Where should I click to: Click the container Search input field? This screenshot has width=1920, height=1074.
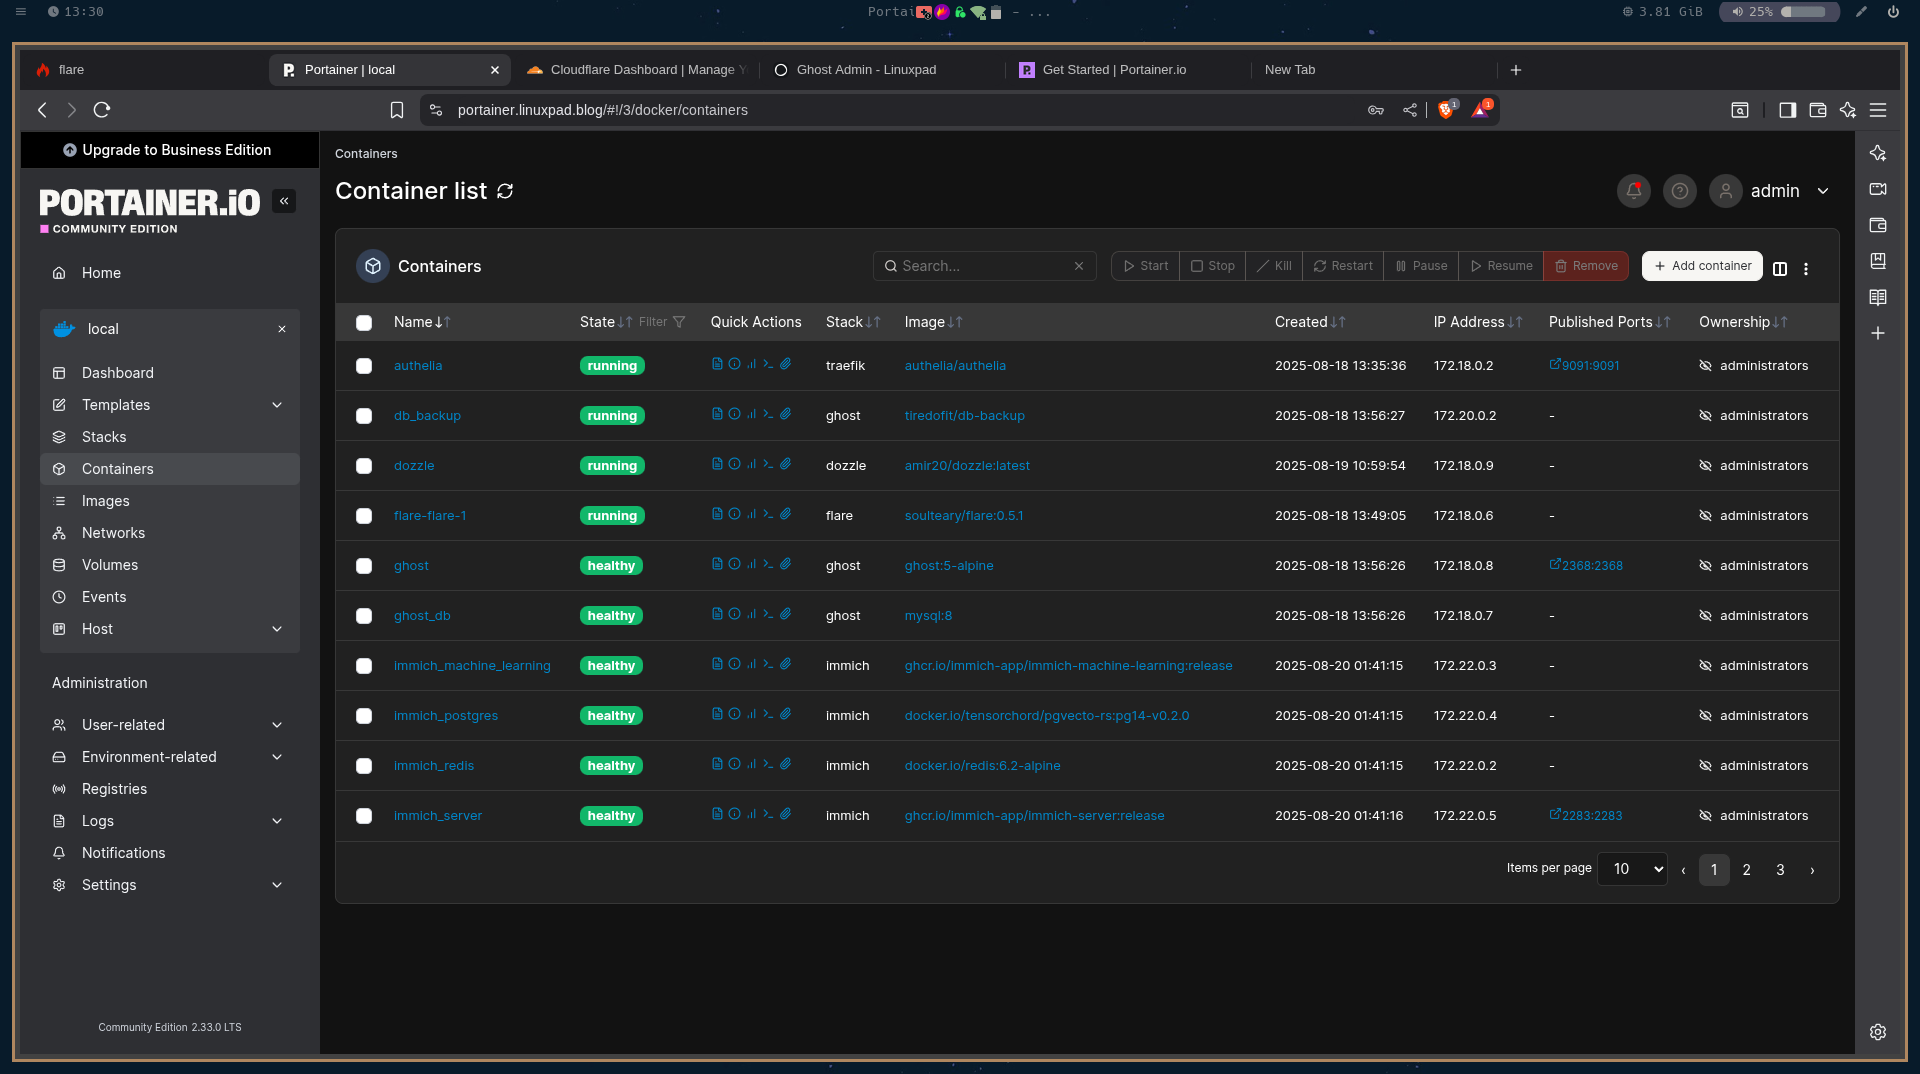[x=985, y=266]
